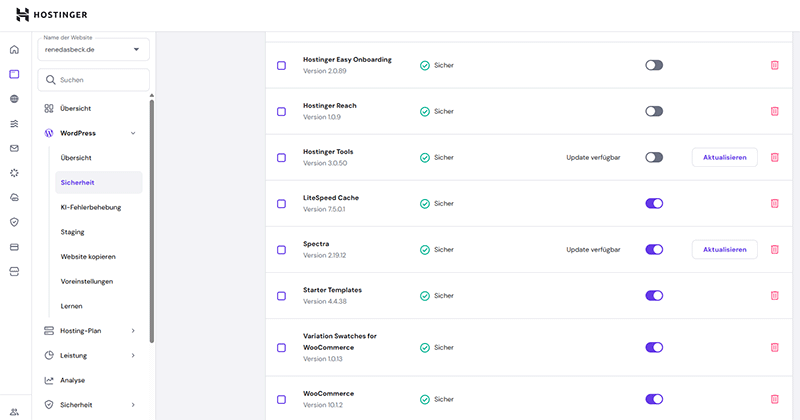Click the search magnifier icon
Image resolution: width=800 pixels, height=420 pixels.
(50, 80)
